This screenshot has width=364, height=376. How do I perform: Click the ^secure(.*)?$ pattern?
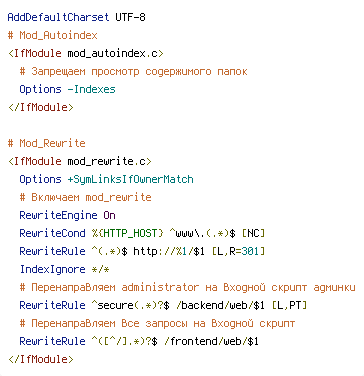pyautogui.click(x=130, y=305)
